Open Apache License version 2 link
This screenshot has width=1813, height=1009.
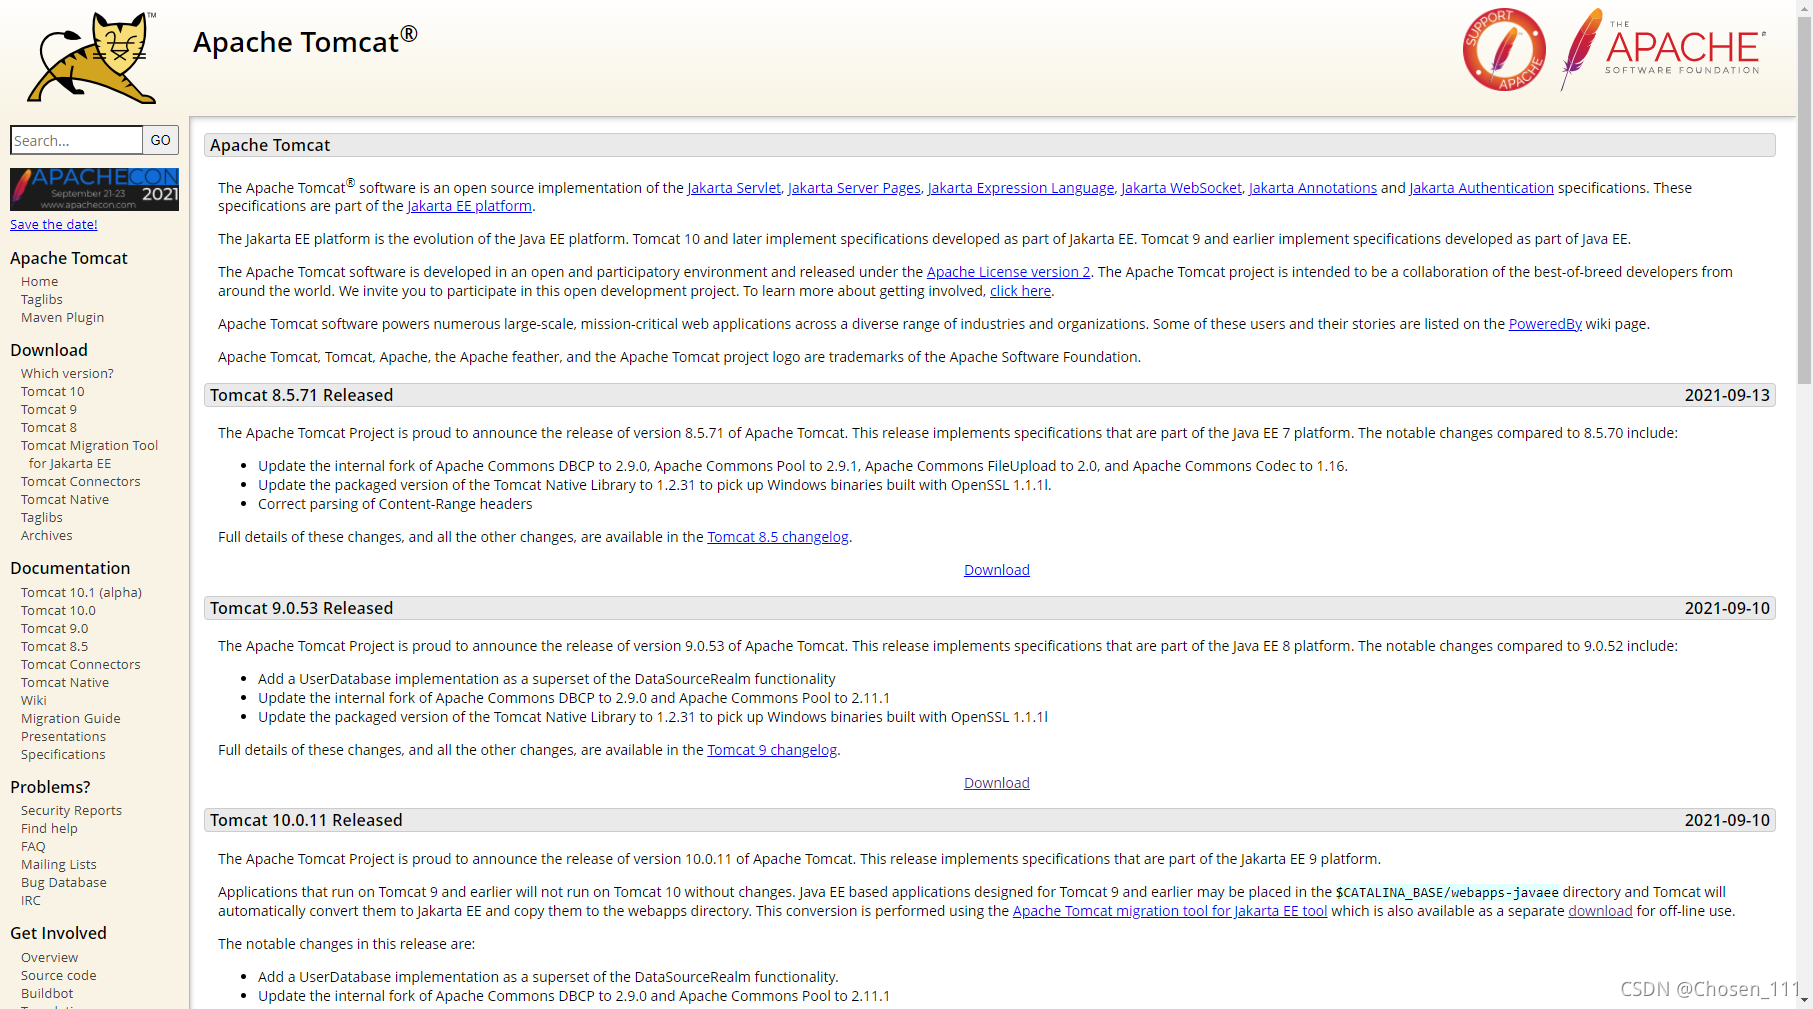(x=1008, y=272)
